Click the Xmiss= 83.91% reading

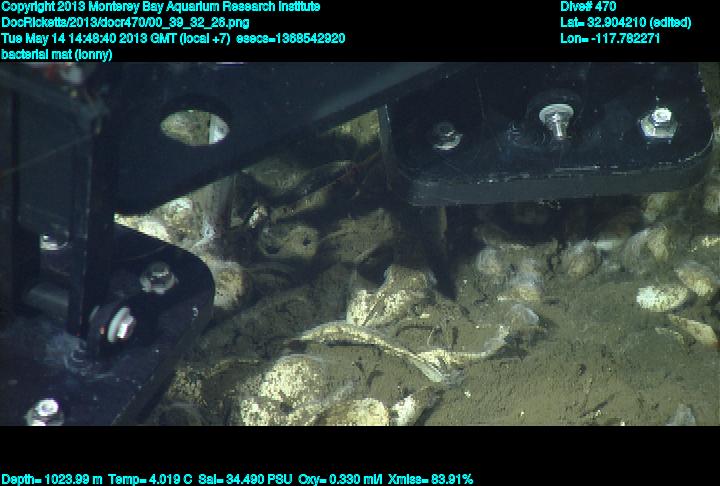click(430, 480)
